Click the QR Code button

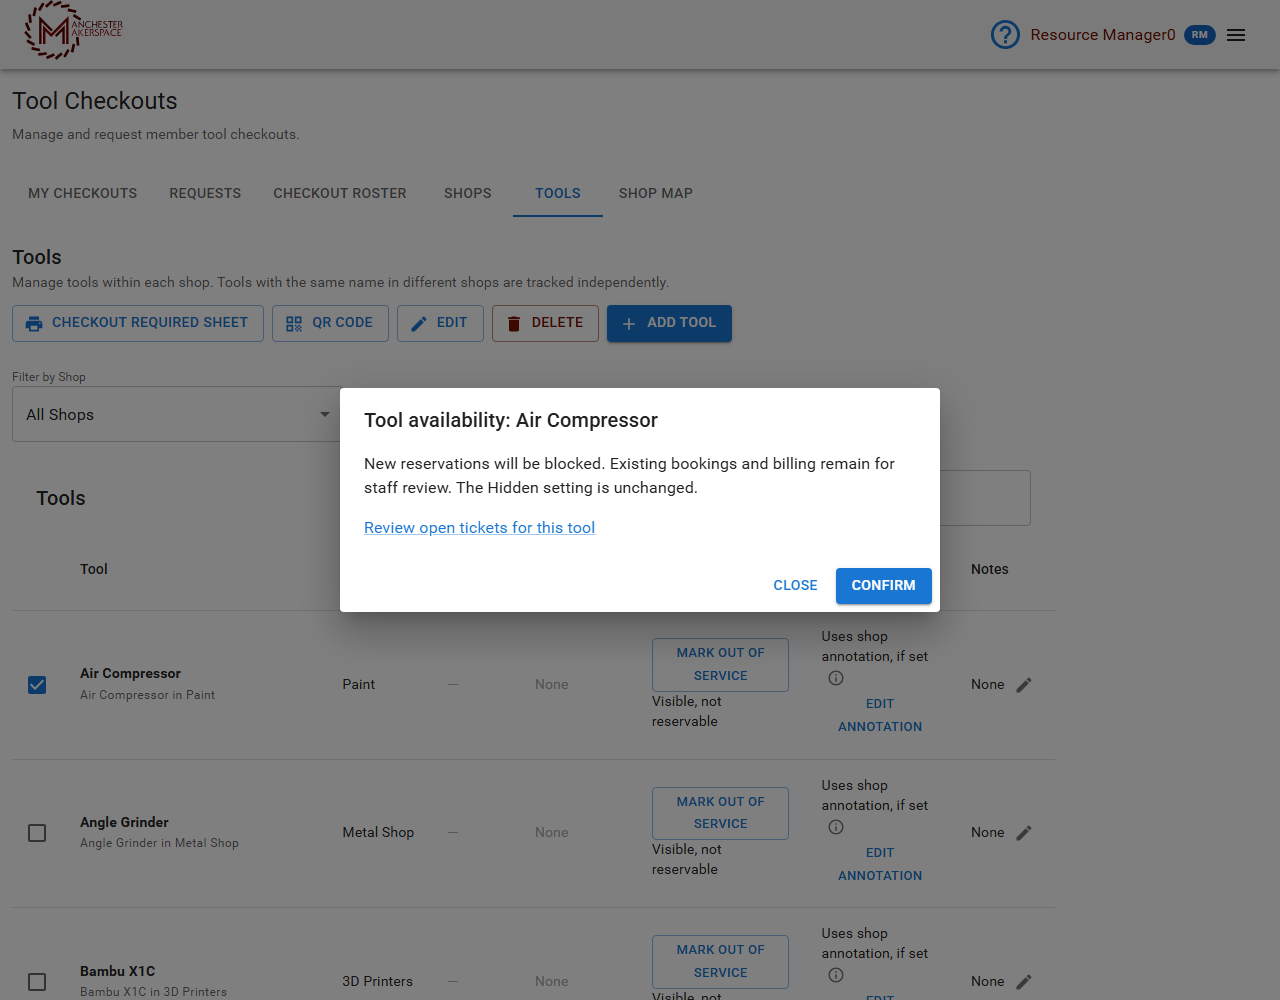pyautogui.click(x=330, y=323)
